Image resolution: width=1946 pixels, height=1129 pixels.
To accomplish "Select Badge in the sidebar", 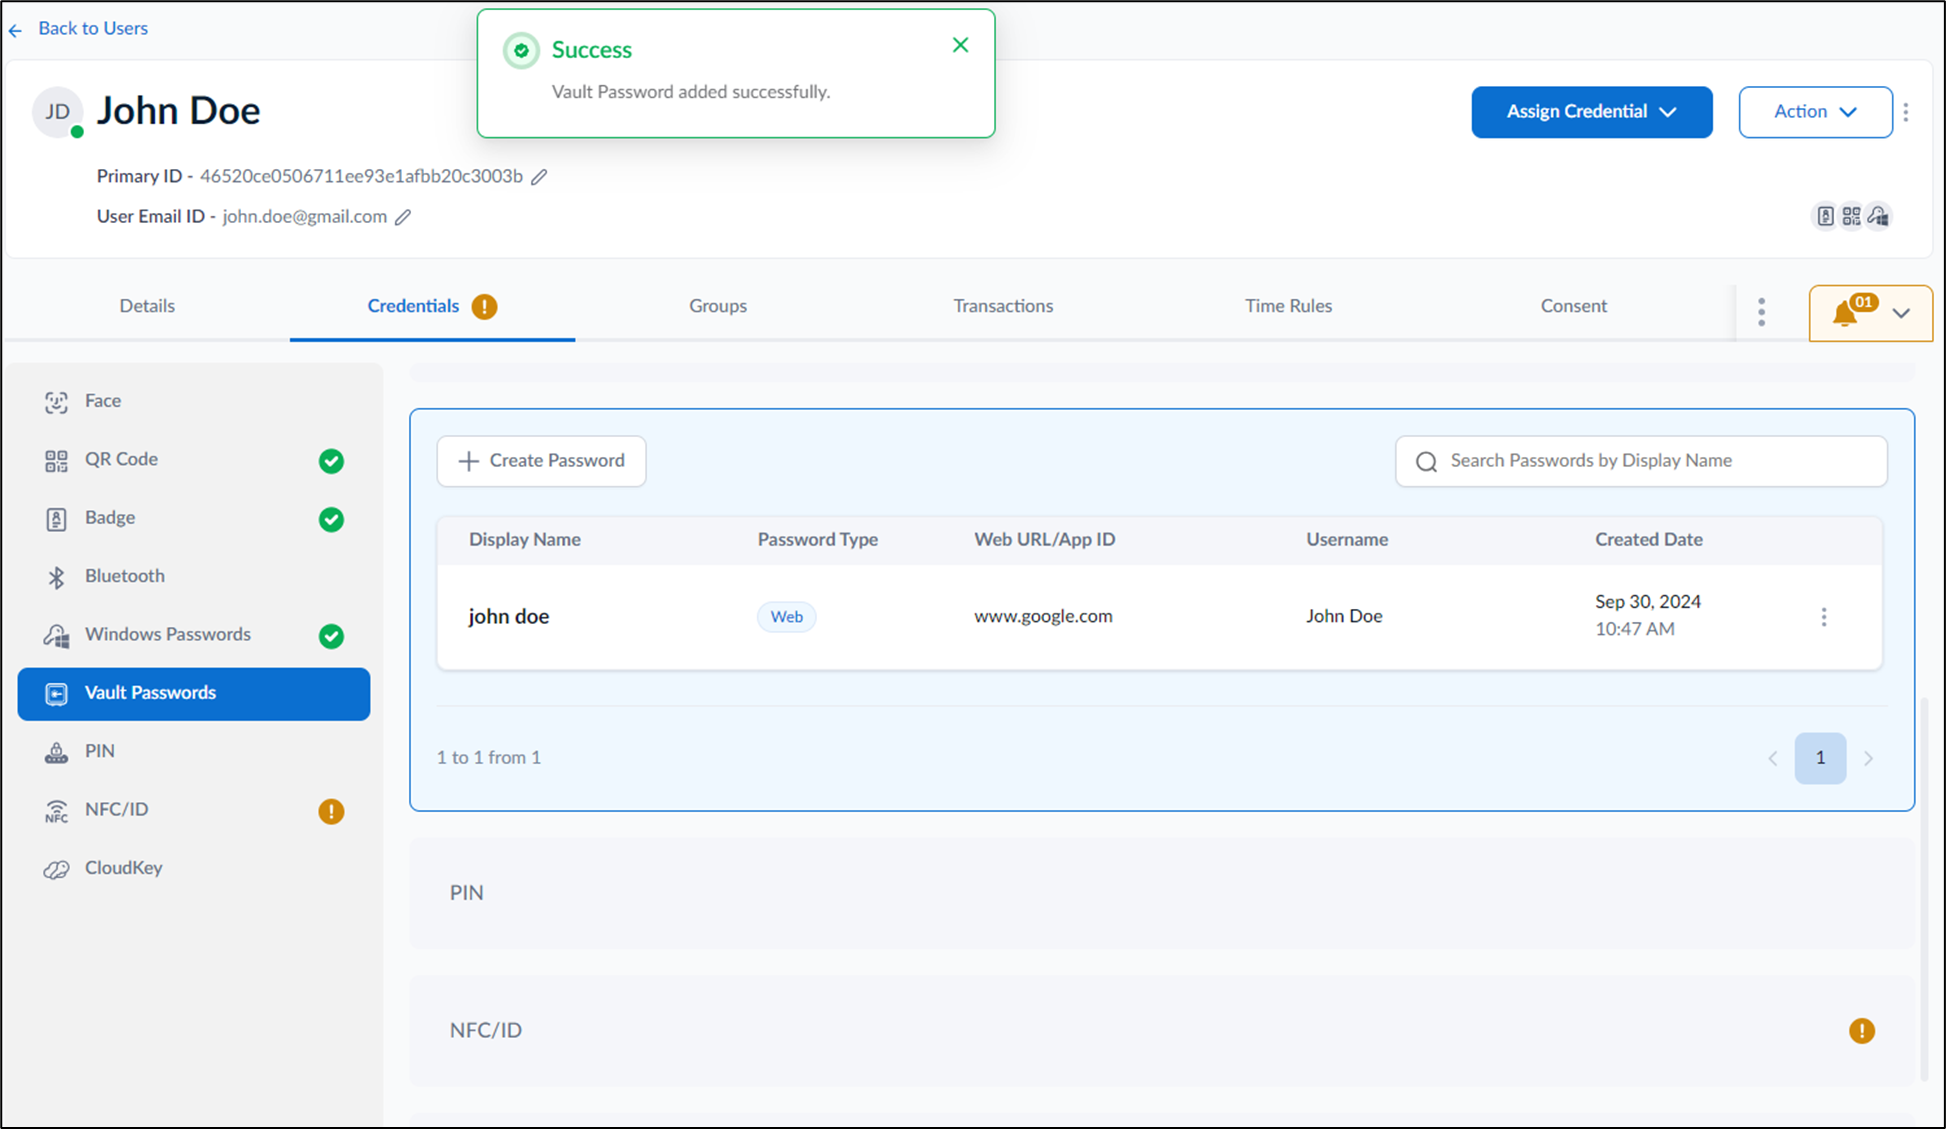I will point(194,518).
